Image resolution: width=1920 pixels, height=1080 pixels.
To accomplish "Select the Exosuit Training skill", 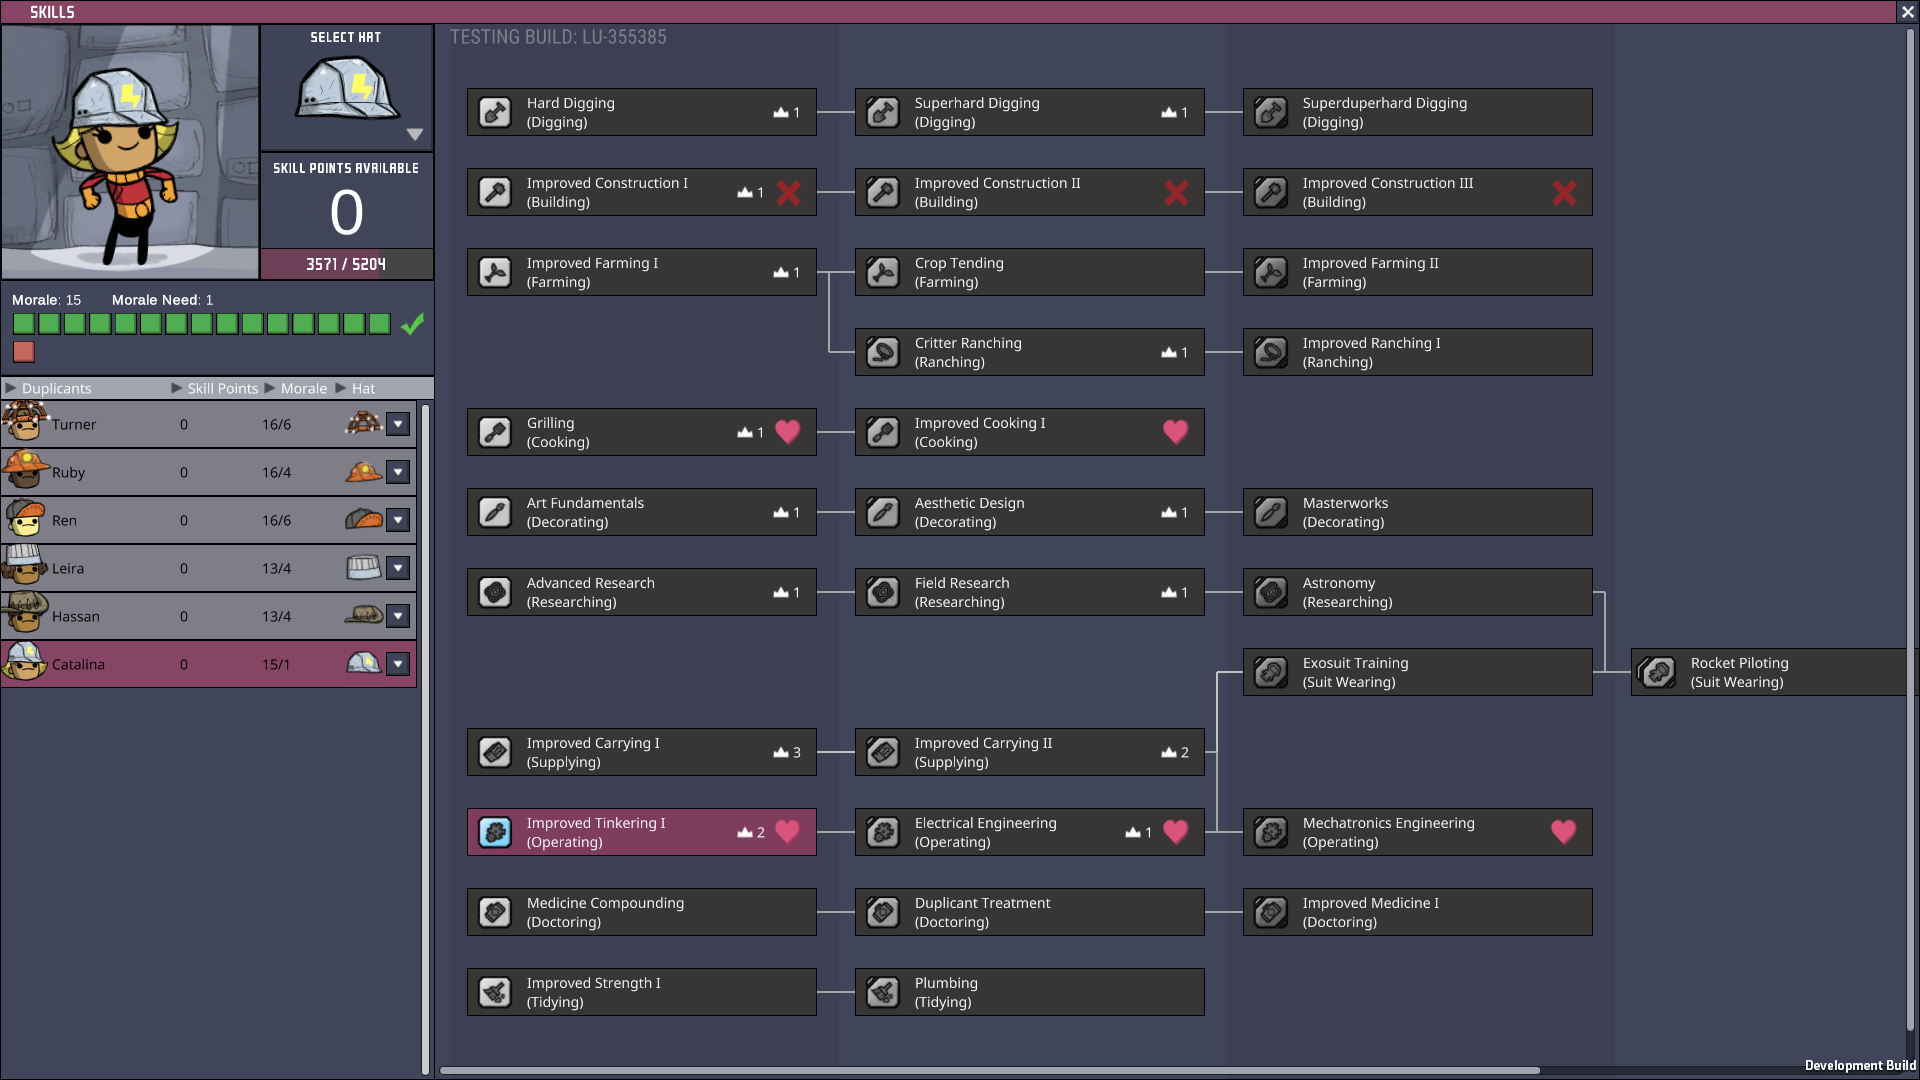I will [1417, 672].
